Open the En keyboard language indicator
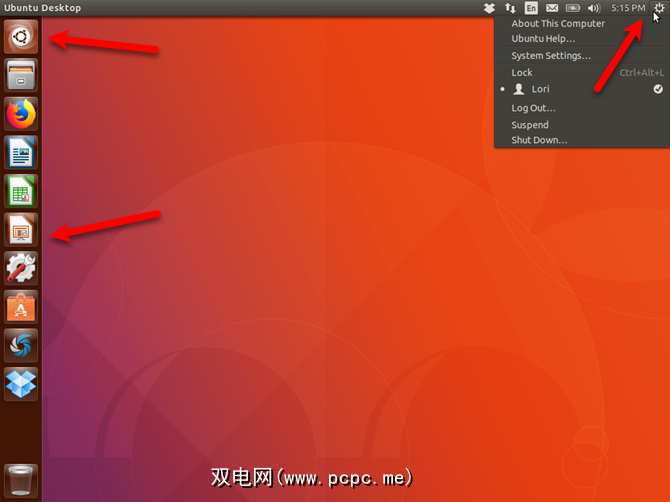 tap(531, 8)
